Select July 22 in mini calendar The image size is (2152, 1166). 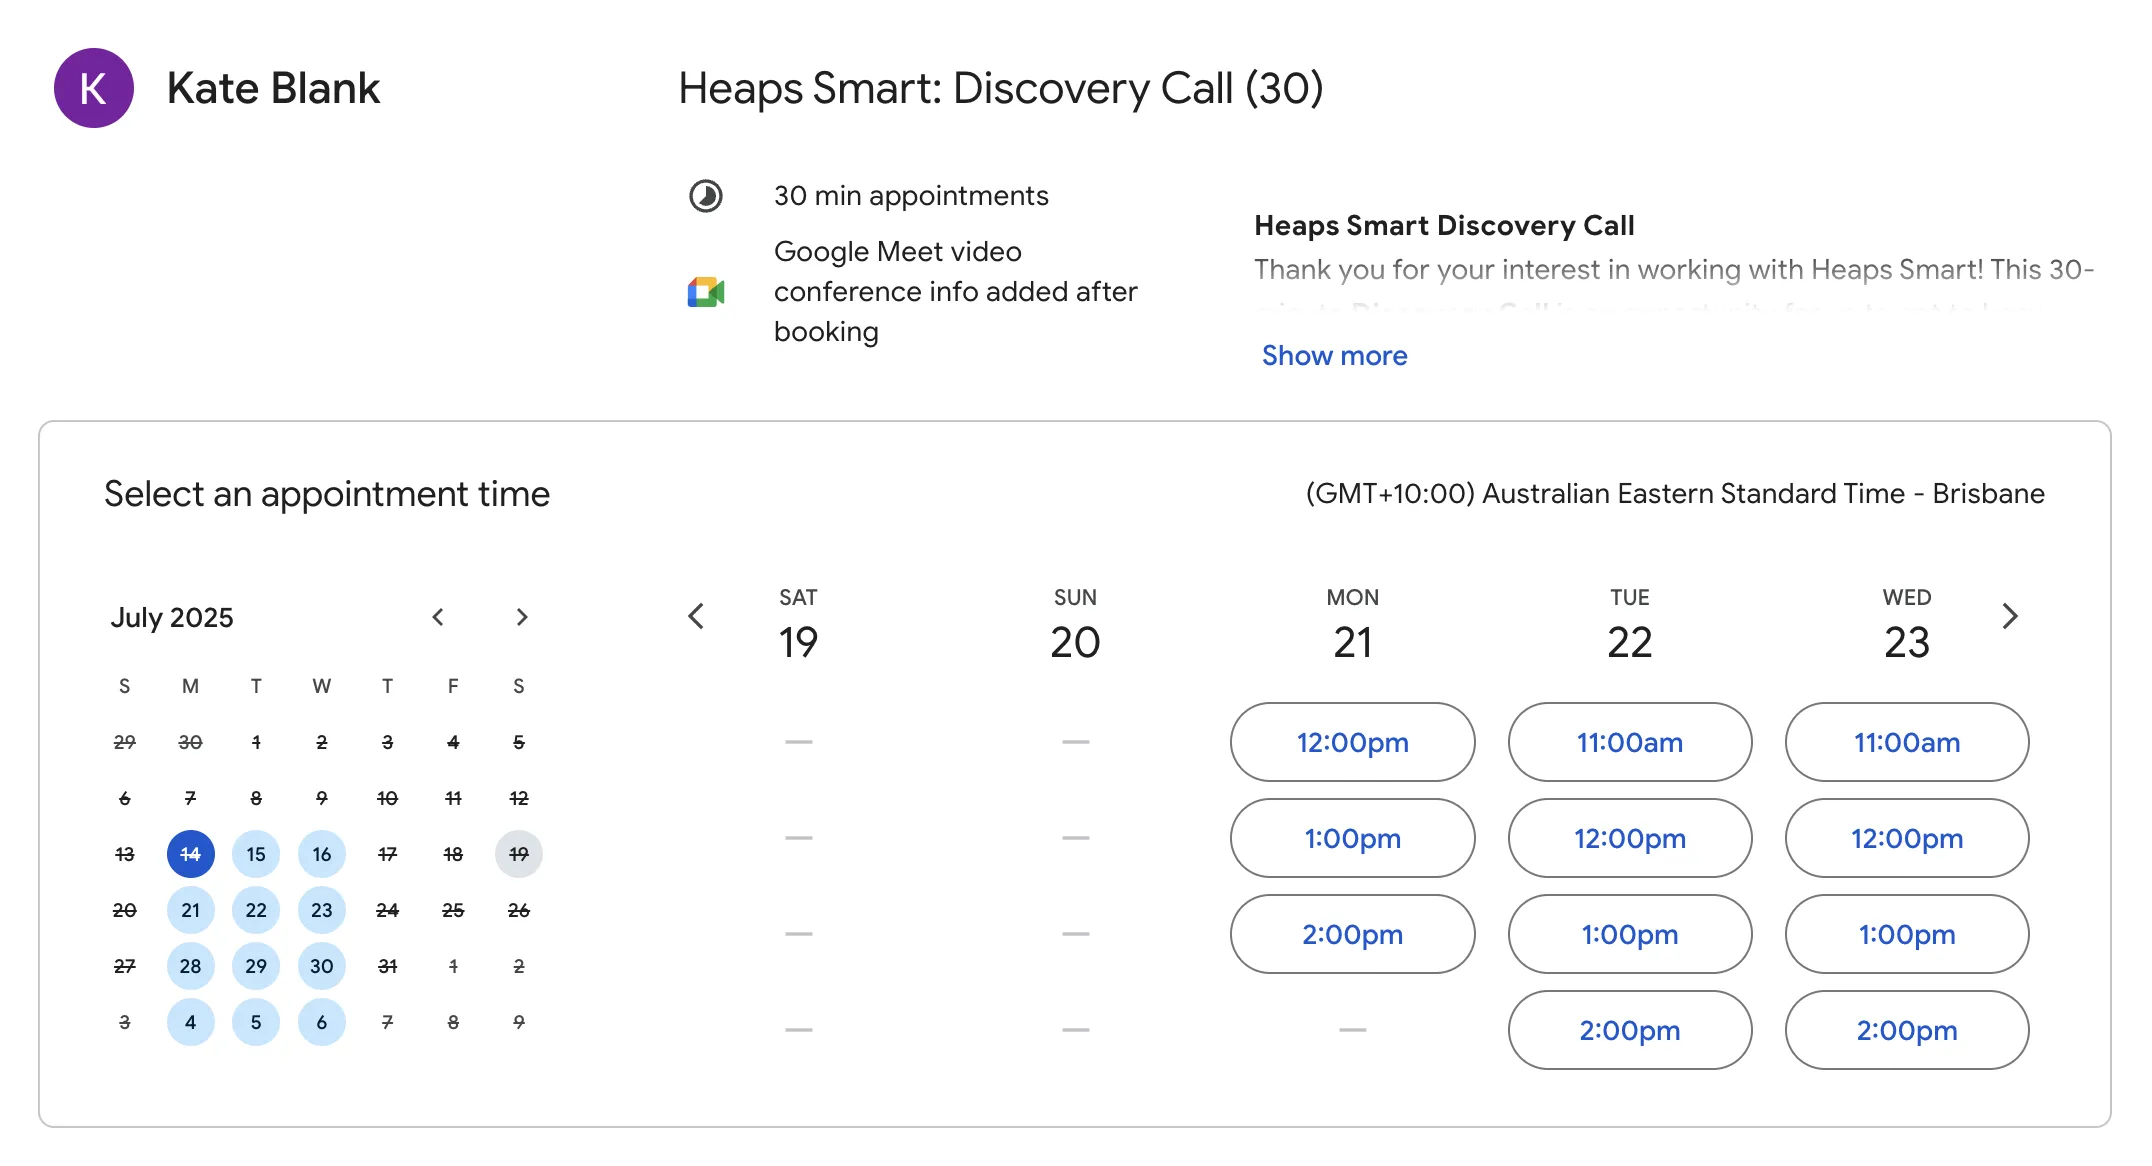pyautogui.click(x=256, y=910)
